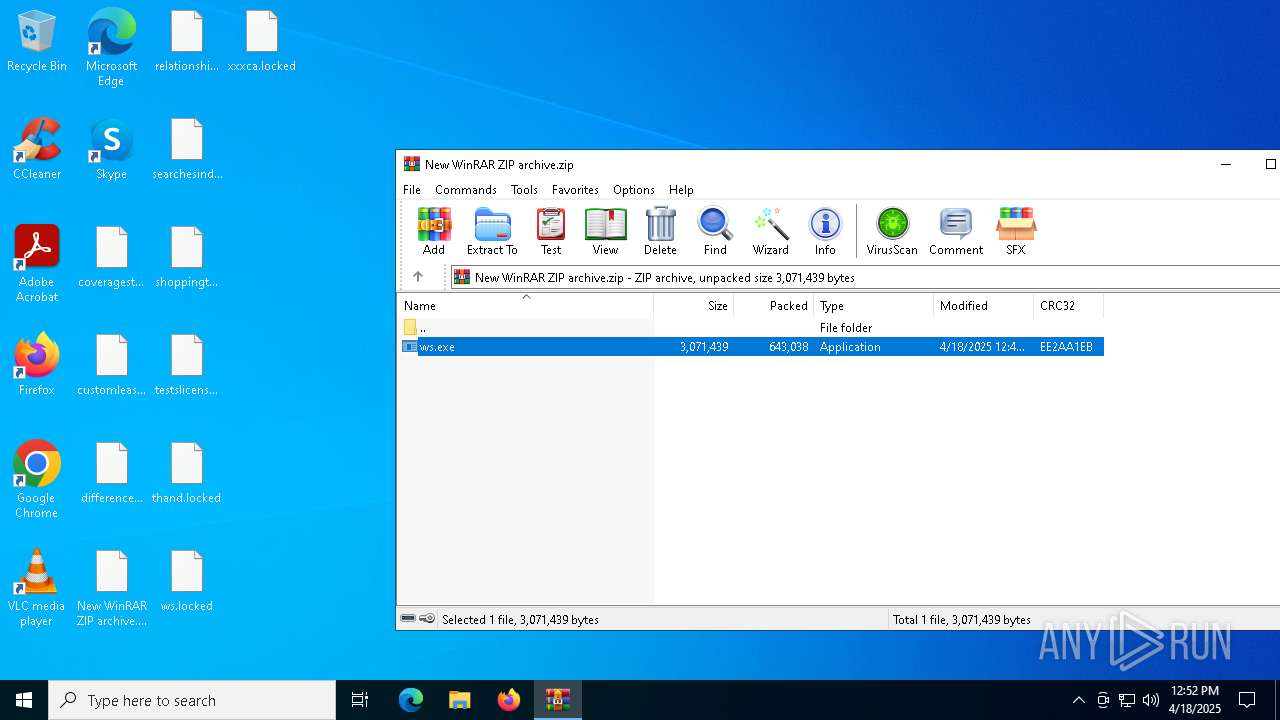Screen dimensions: 1280x720
Task: Select the Recycle Bin desktop icon
Action: (37, 42)
